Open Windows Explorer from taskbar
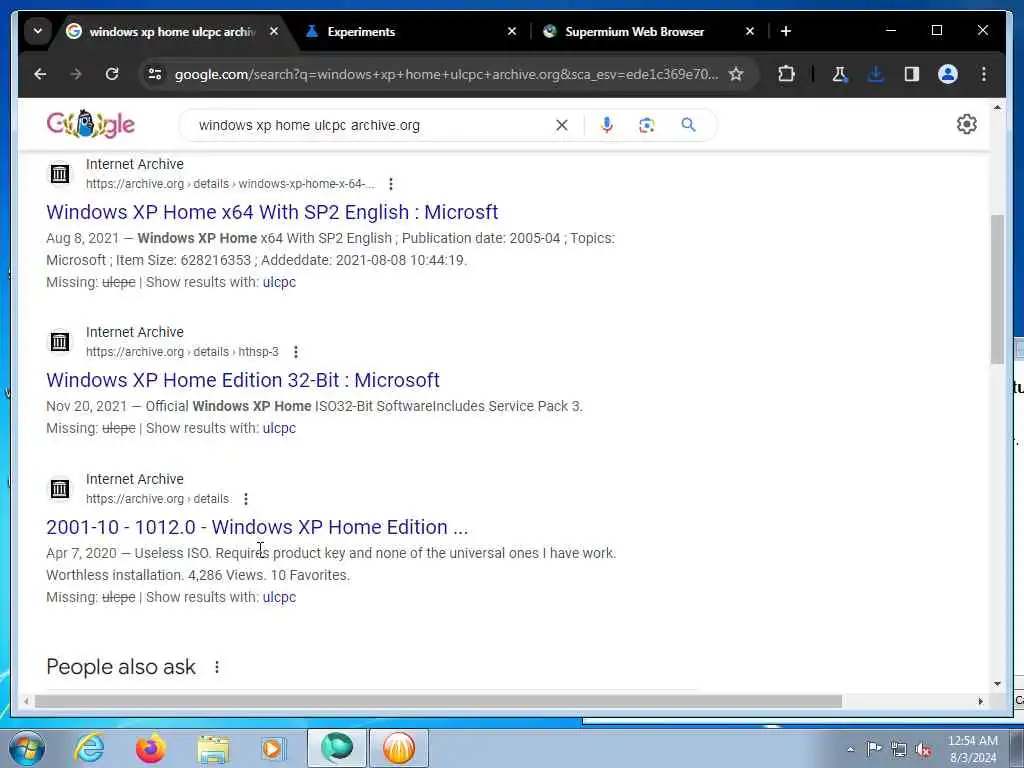The image size is (1024, 768). 213,748
